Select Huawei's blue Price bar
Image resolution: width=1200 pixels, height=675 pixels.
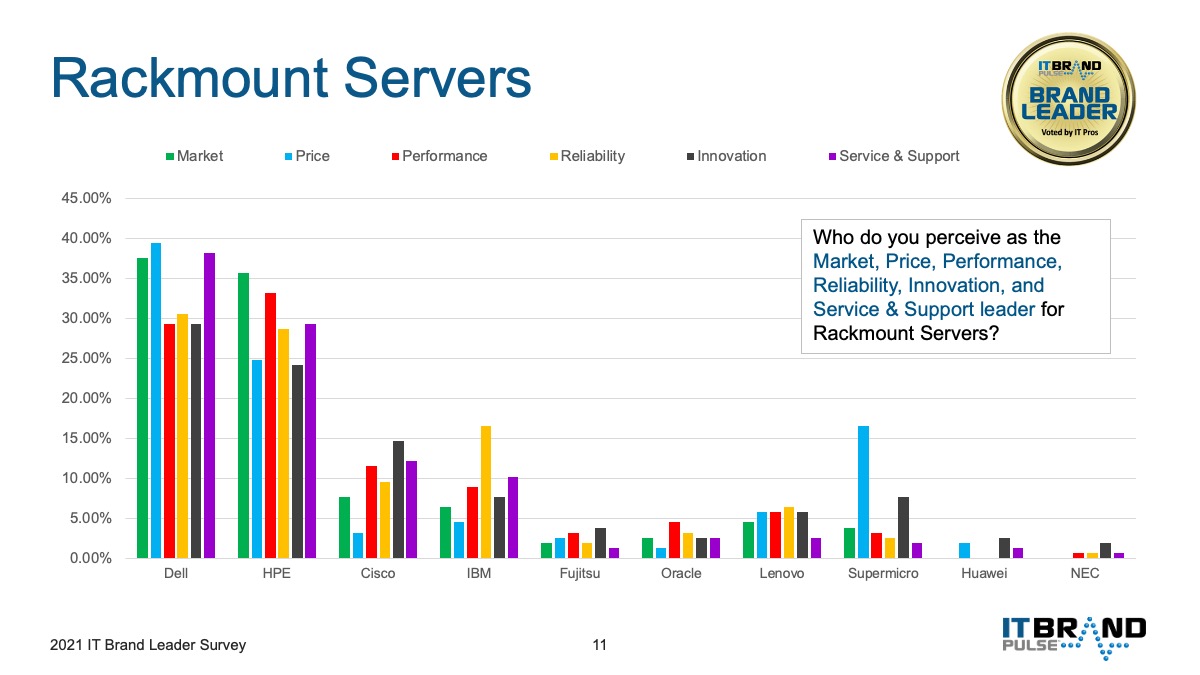963,550
